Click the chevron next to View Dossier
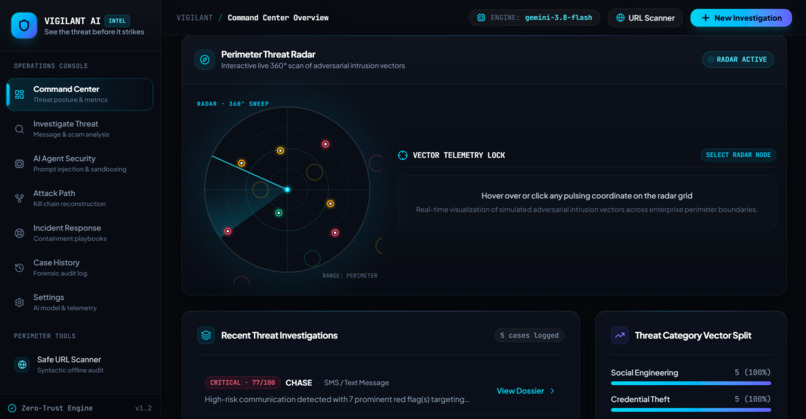The image size is (806, 419). (x=552, y=391)
